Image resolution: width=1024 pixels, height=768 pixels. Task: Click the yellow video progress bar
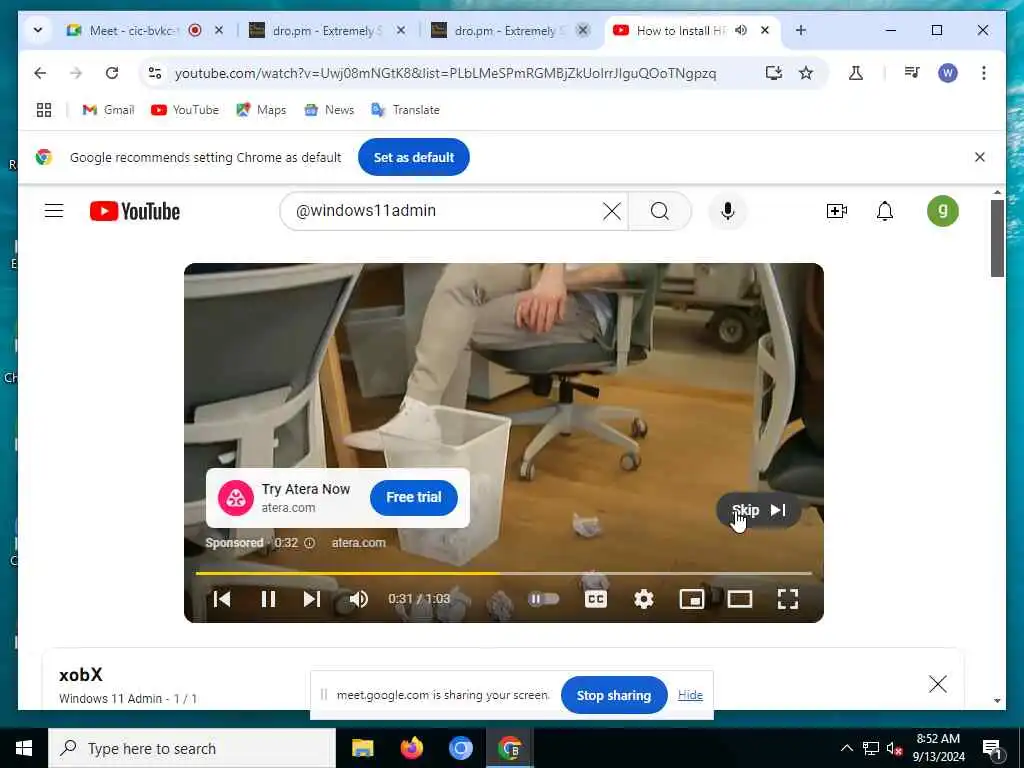(504, 573)
